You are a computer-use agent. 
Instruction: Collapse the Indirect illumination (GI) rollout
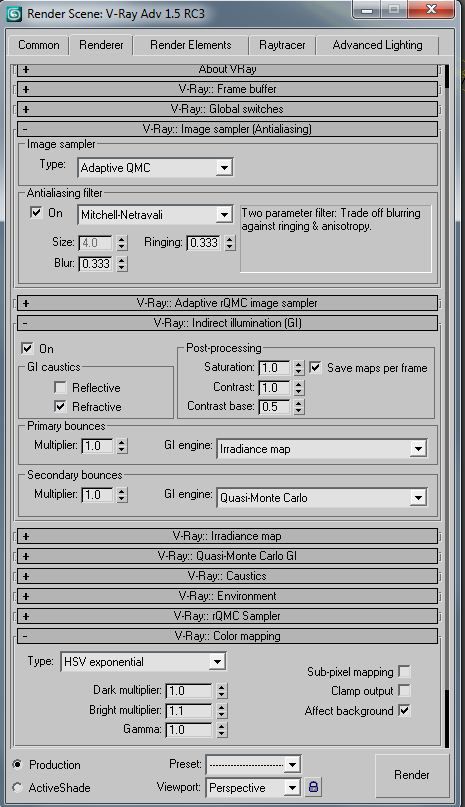(x=227, y=323)
